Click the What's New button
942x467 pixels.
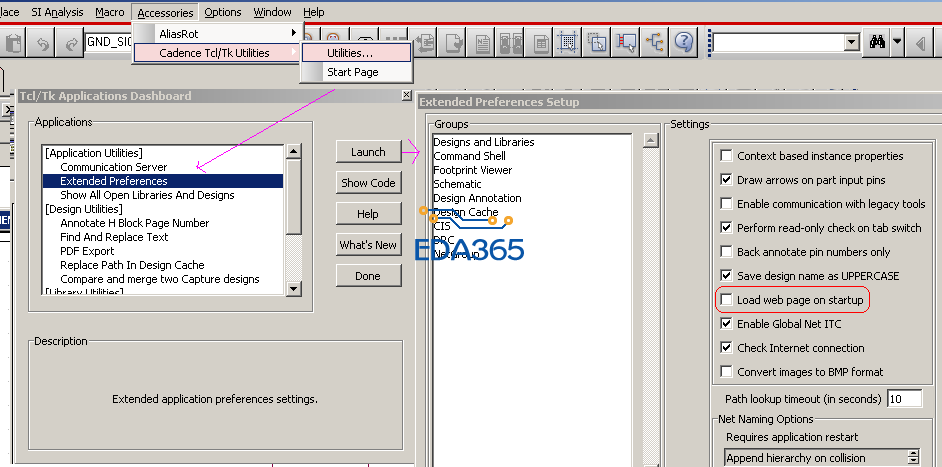368,245
